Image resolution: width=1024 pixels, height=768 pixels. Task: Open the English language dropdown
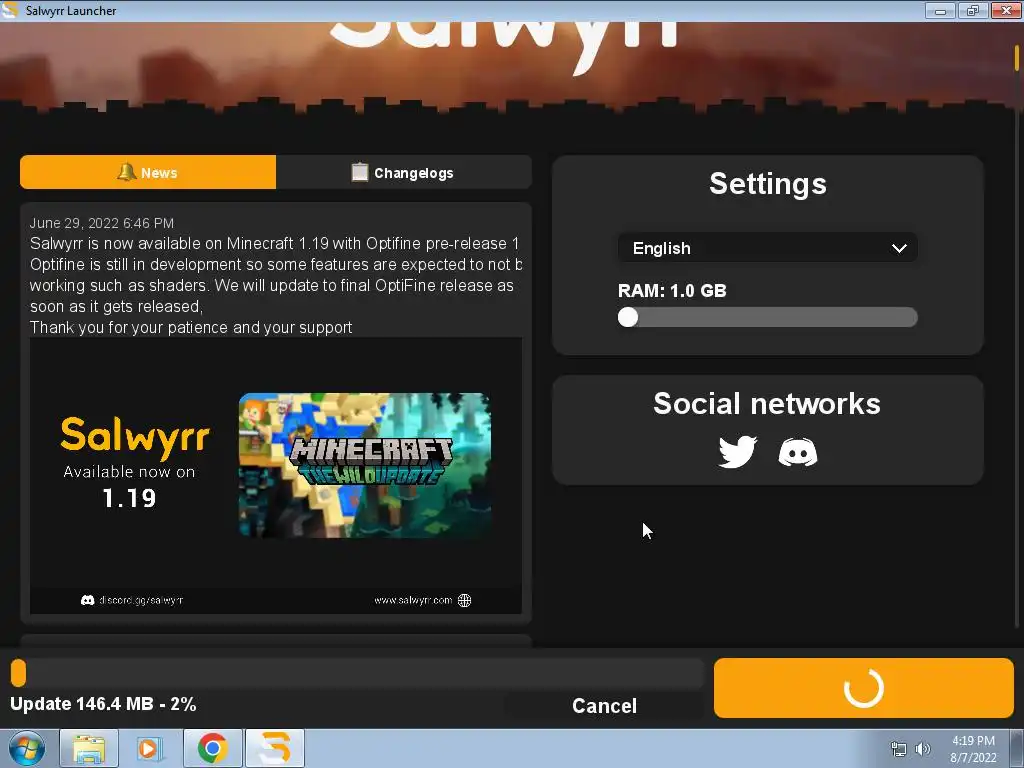(x=767, y=248)
